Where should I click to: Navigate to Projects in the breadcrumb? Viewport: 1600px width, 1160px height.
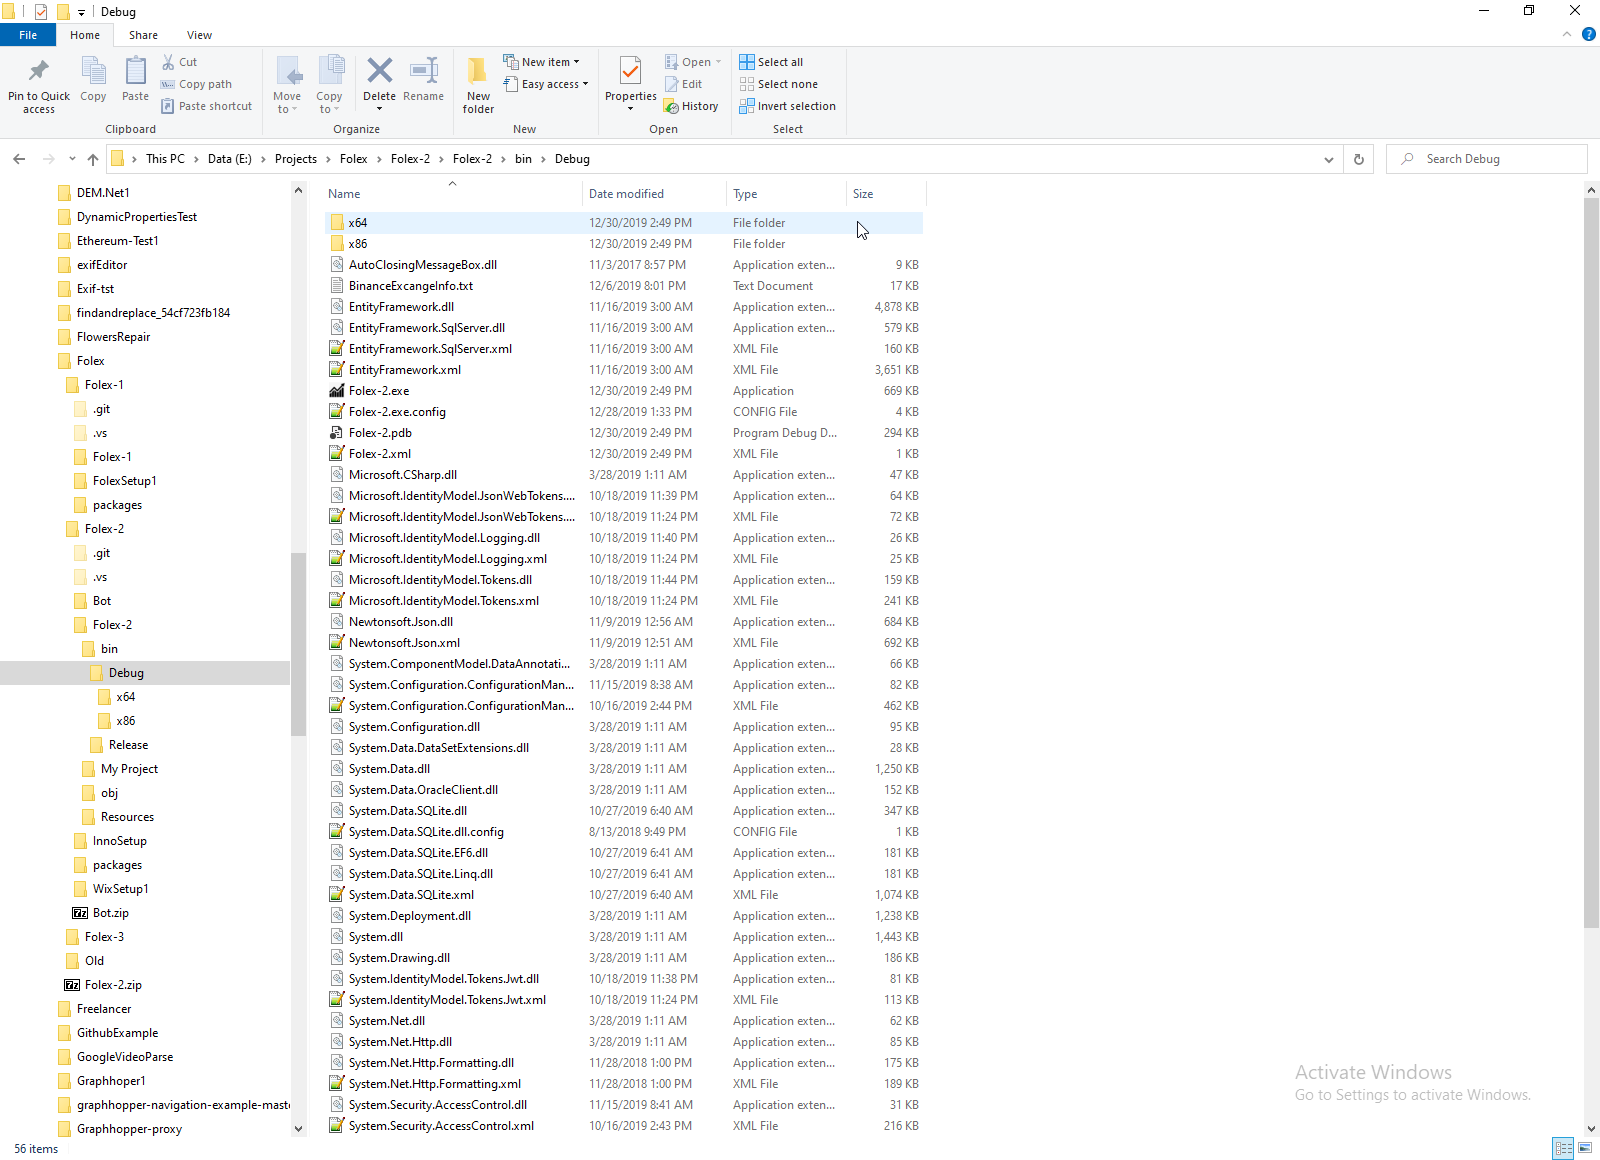pos(296,159)
